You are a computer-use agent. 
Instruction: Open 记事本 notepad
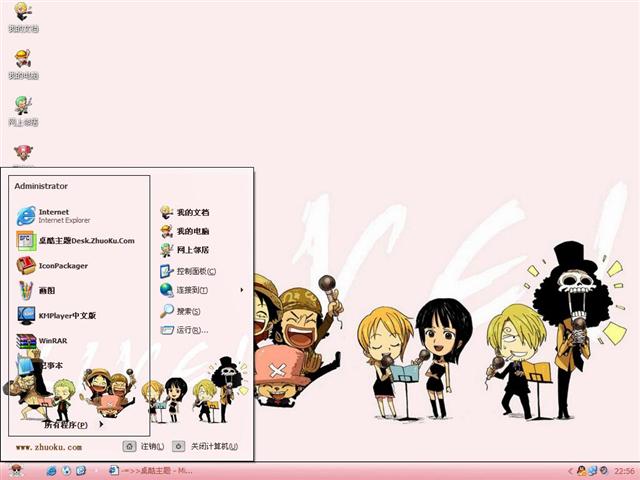click(40, 365)
